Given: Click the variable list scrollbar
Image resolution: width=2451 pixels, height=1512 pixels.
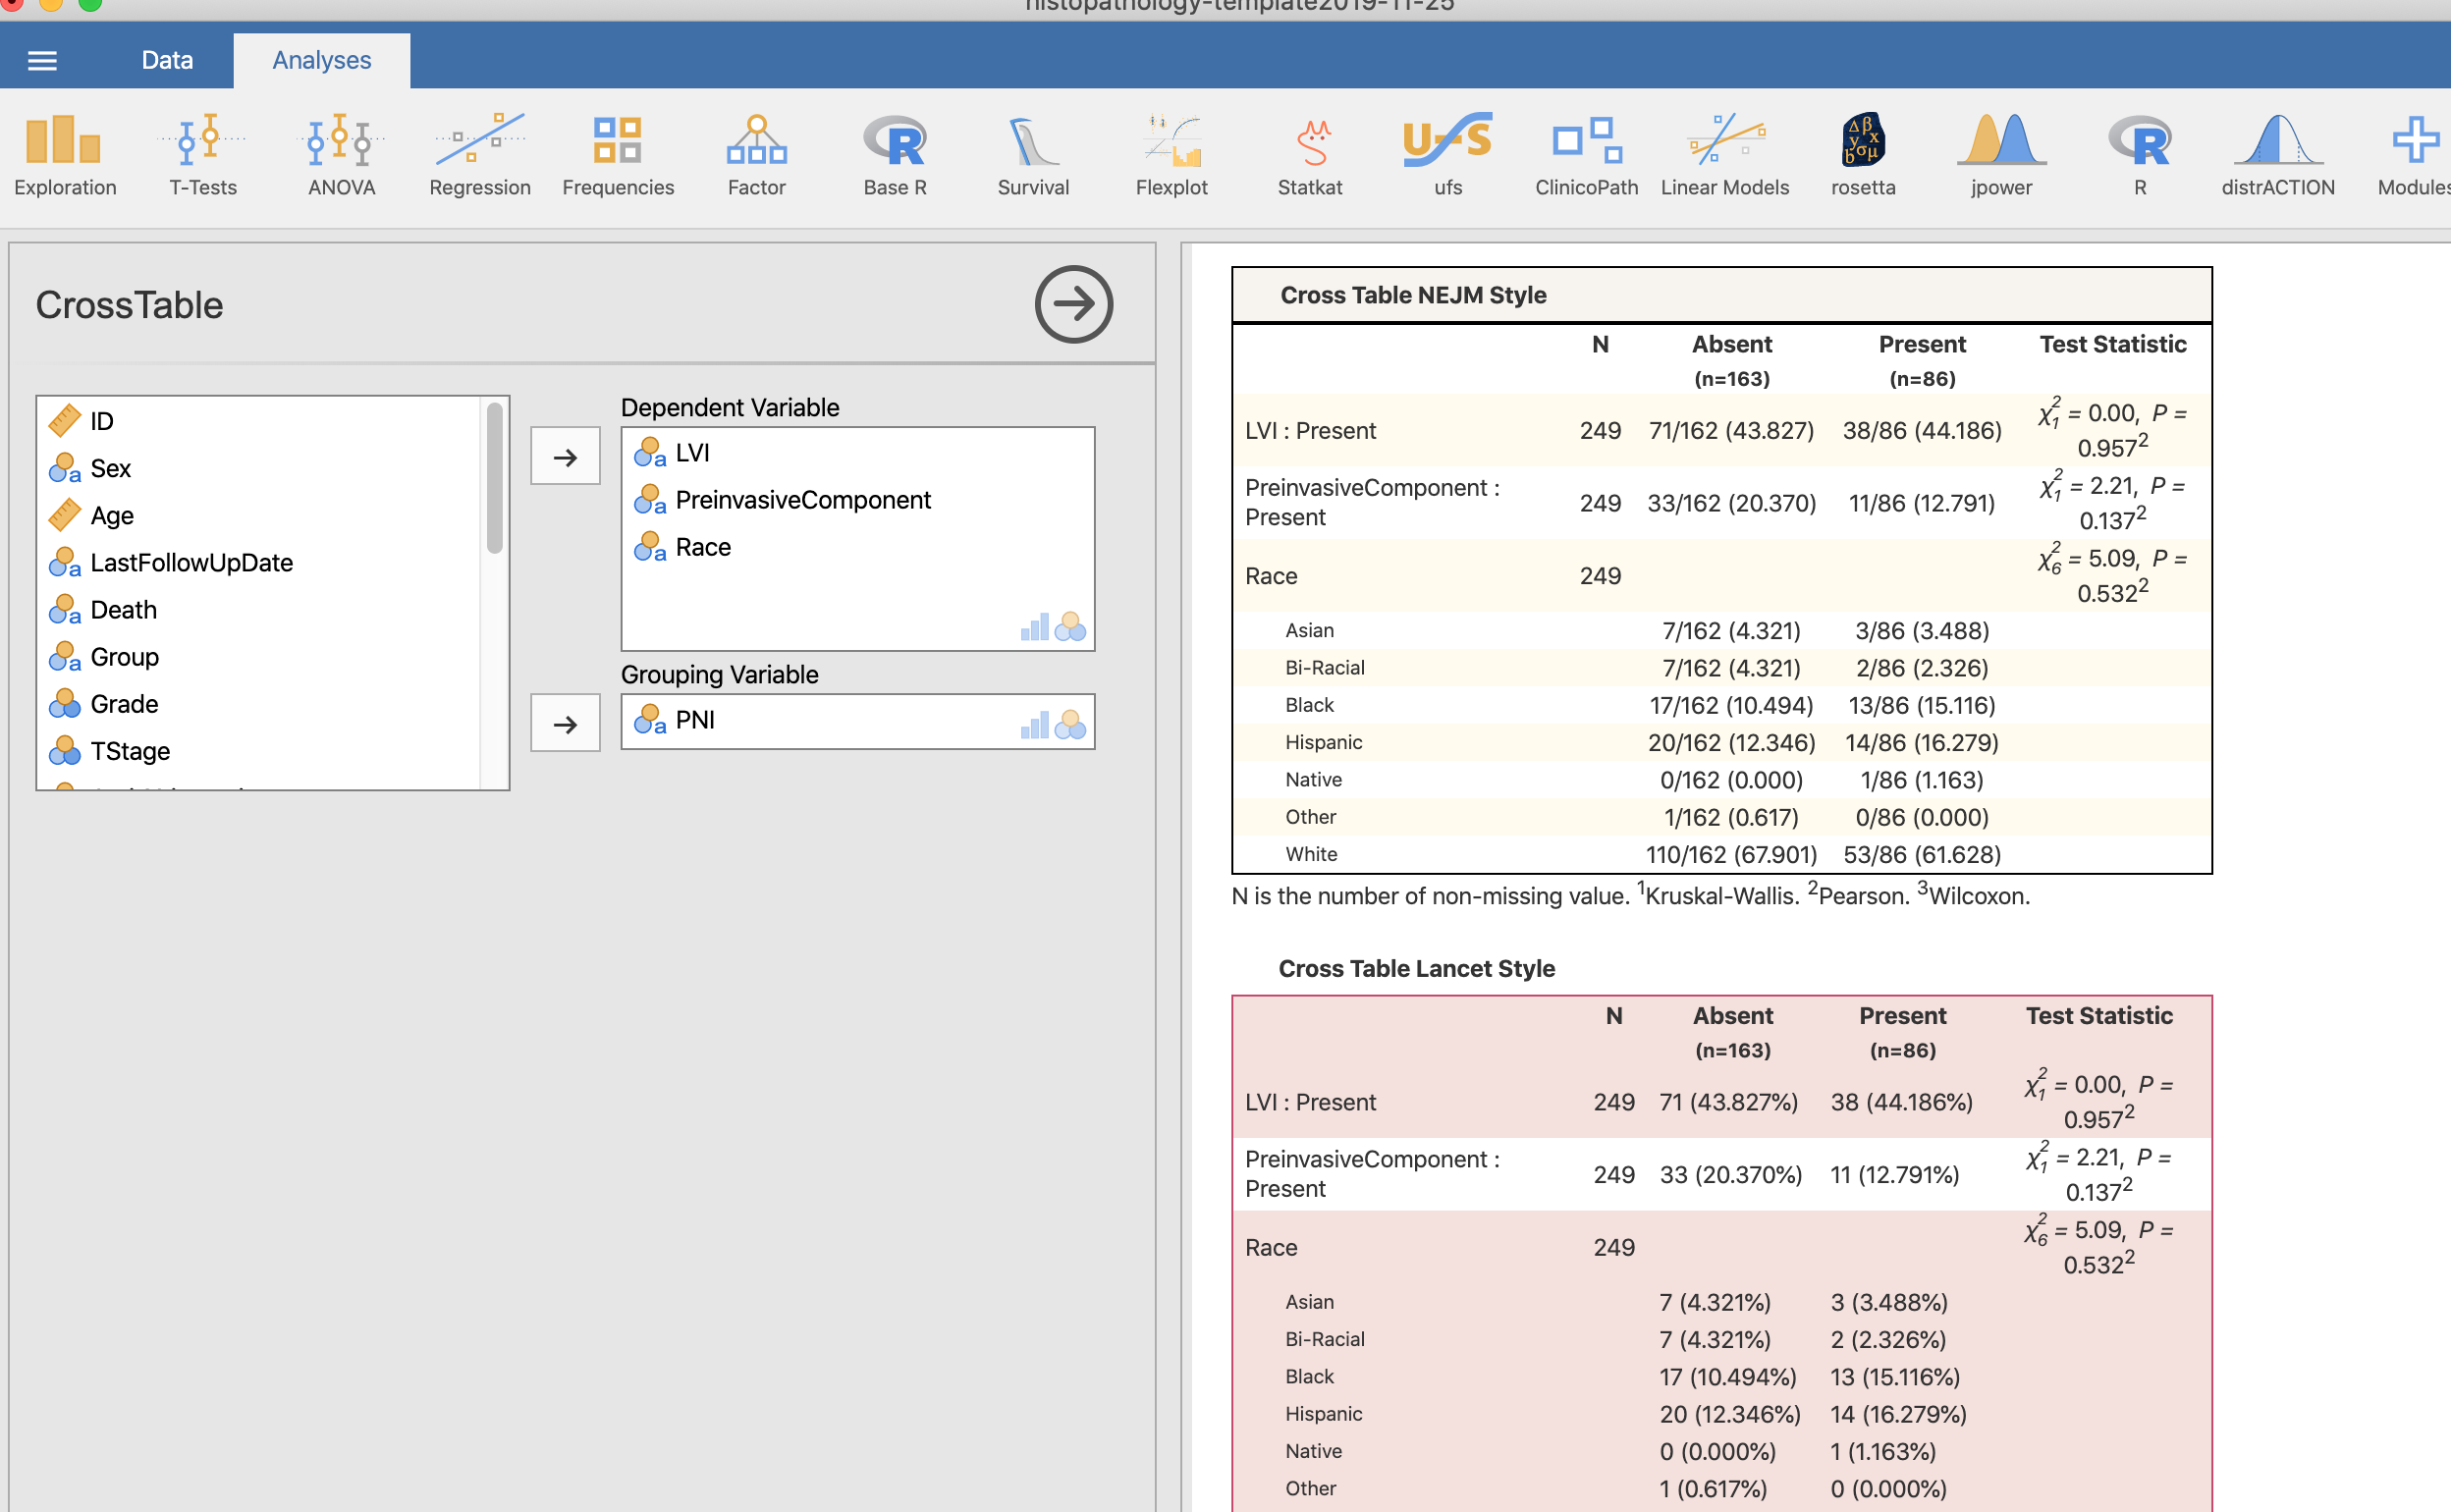Looking at the screenshot, I should (x=494, y=480).
